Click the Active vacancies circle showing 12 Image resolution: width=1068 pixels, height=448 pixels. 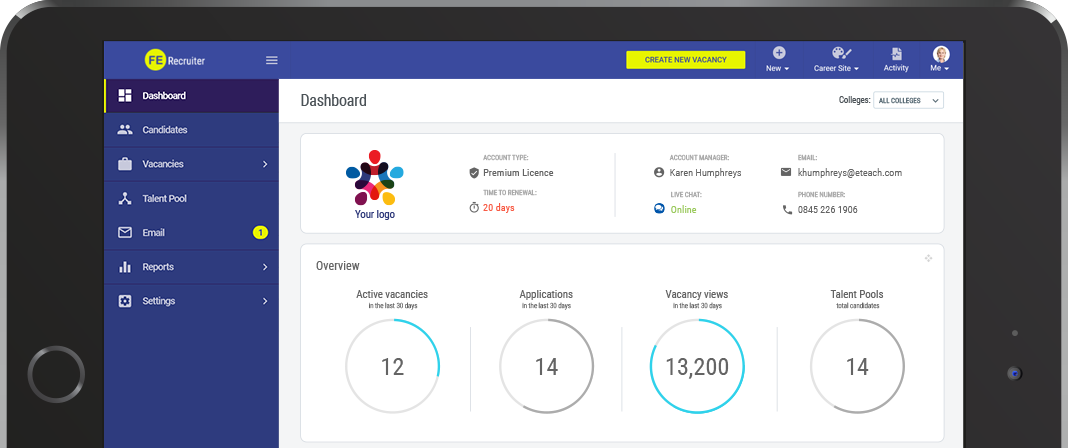[392, 366]
